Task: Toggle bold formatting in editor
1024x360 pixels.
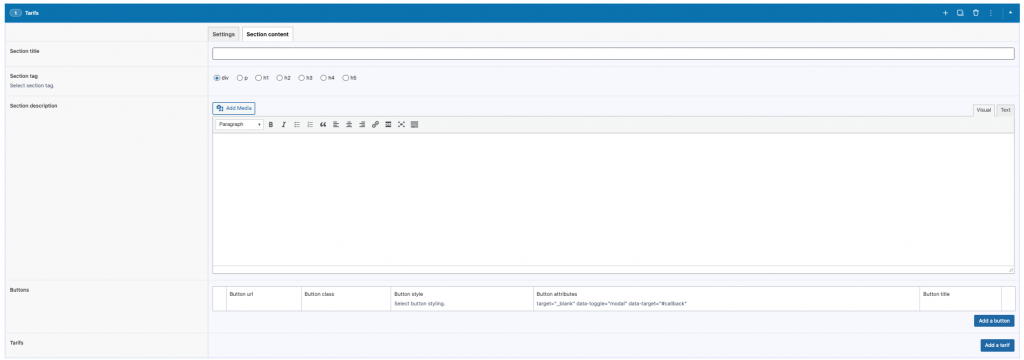Action: click(271, 124)
